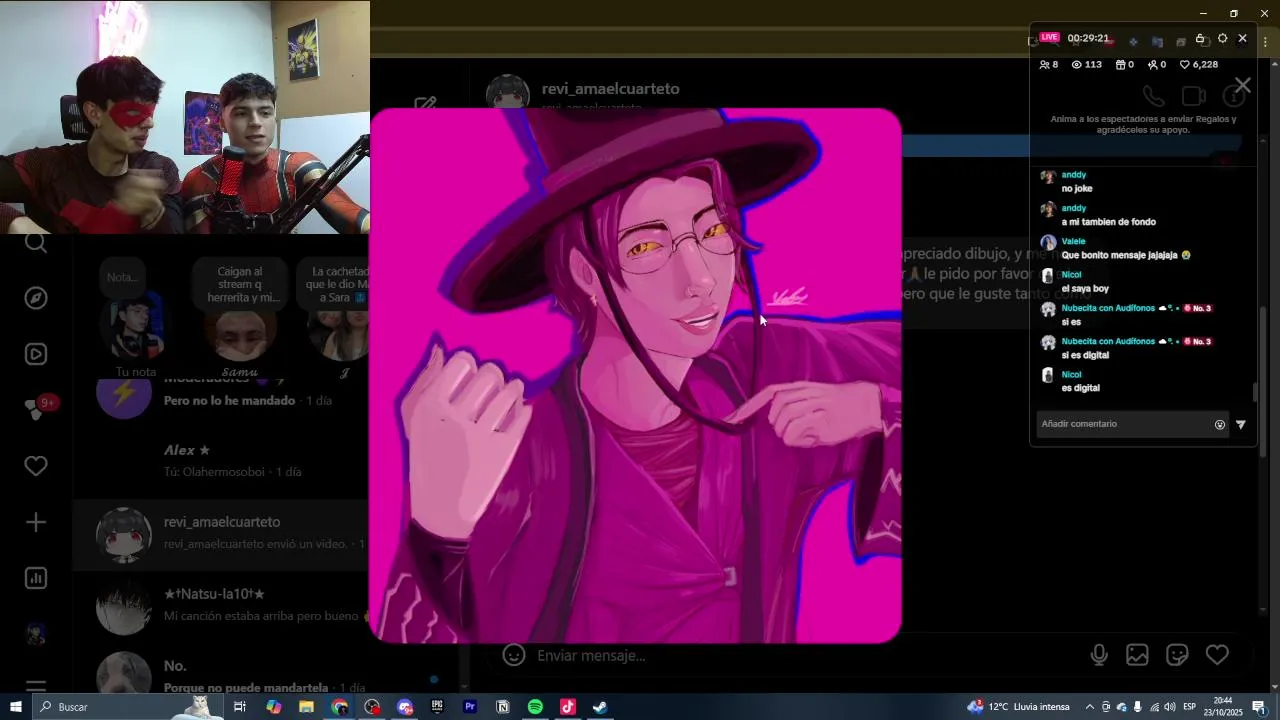The width and height of the screenshot is (1280, 720).
Task: Open the profile avatar in sidebar
Action: (x=36, y=634)
